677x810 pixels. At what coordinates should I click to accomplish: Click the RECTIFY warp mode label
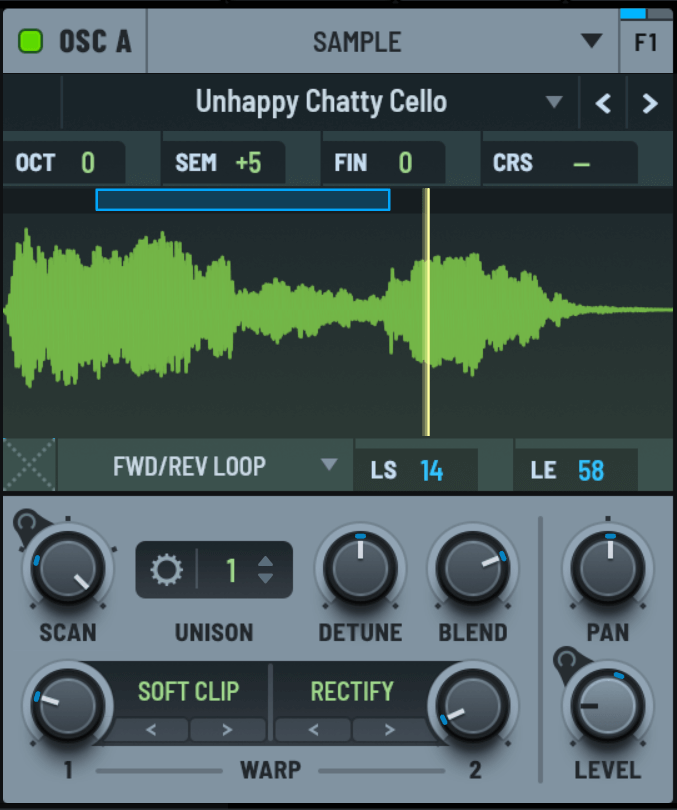(x=352, y=691)
